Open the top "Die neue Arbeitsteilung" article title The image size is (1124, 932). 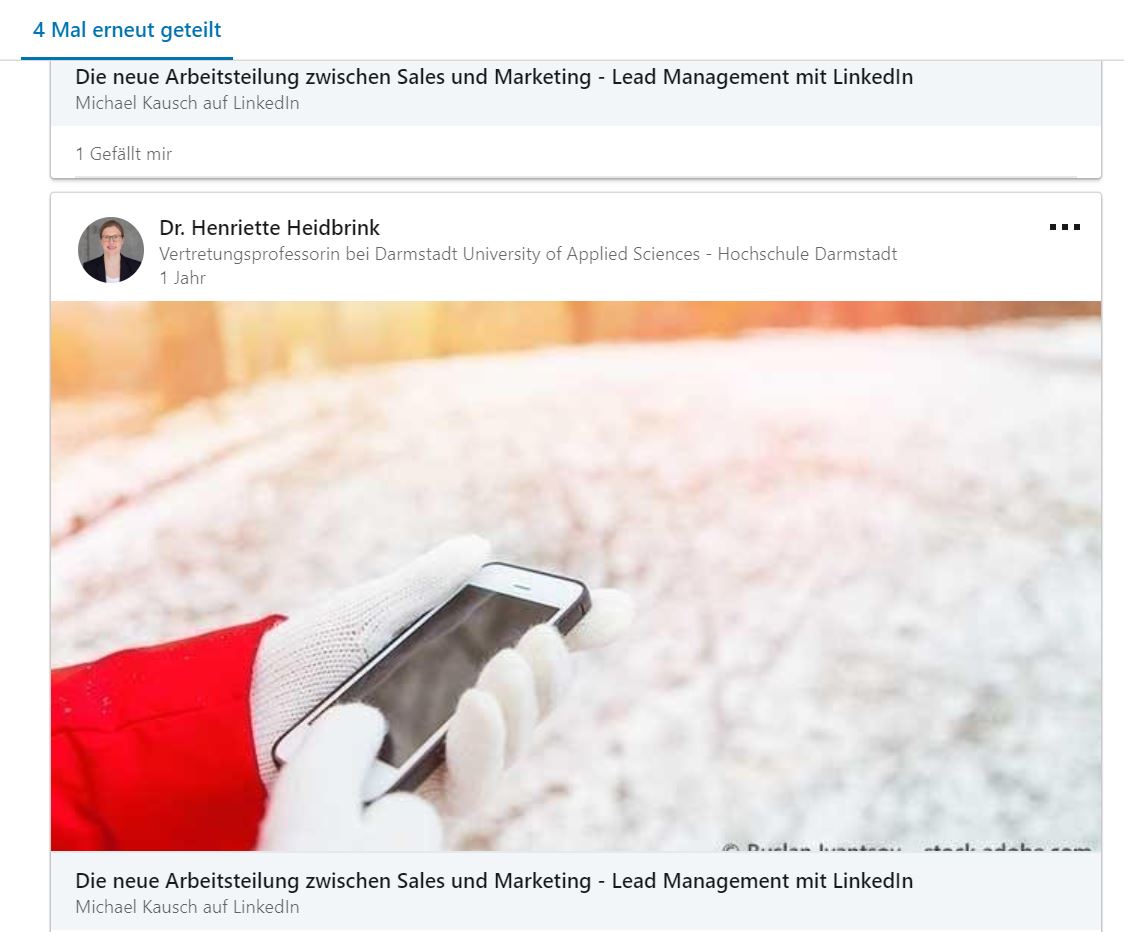(494, 77)
